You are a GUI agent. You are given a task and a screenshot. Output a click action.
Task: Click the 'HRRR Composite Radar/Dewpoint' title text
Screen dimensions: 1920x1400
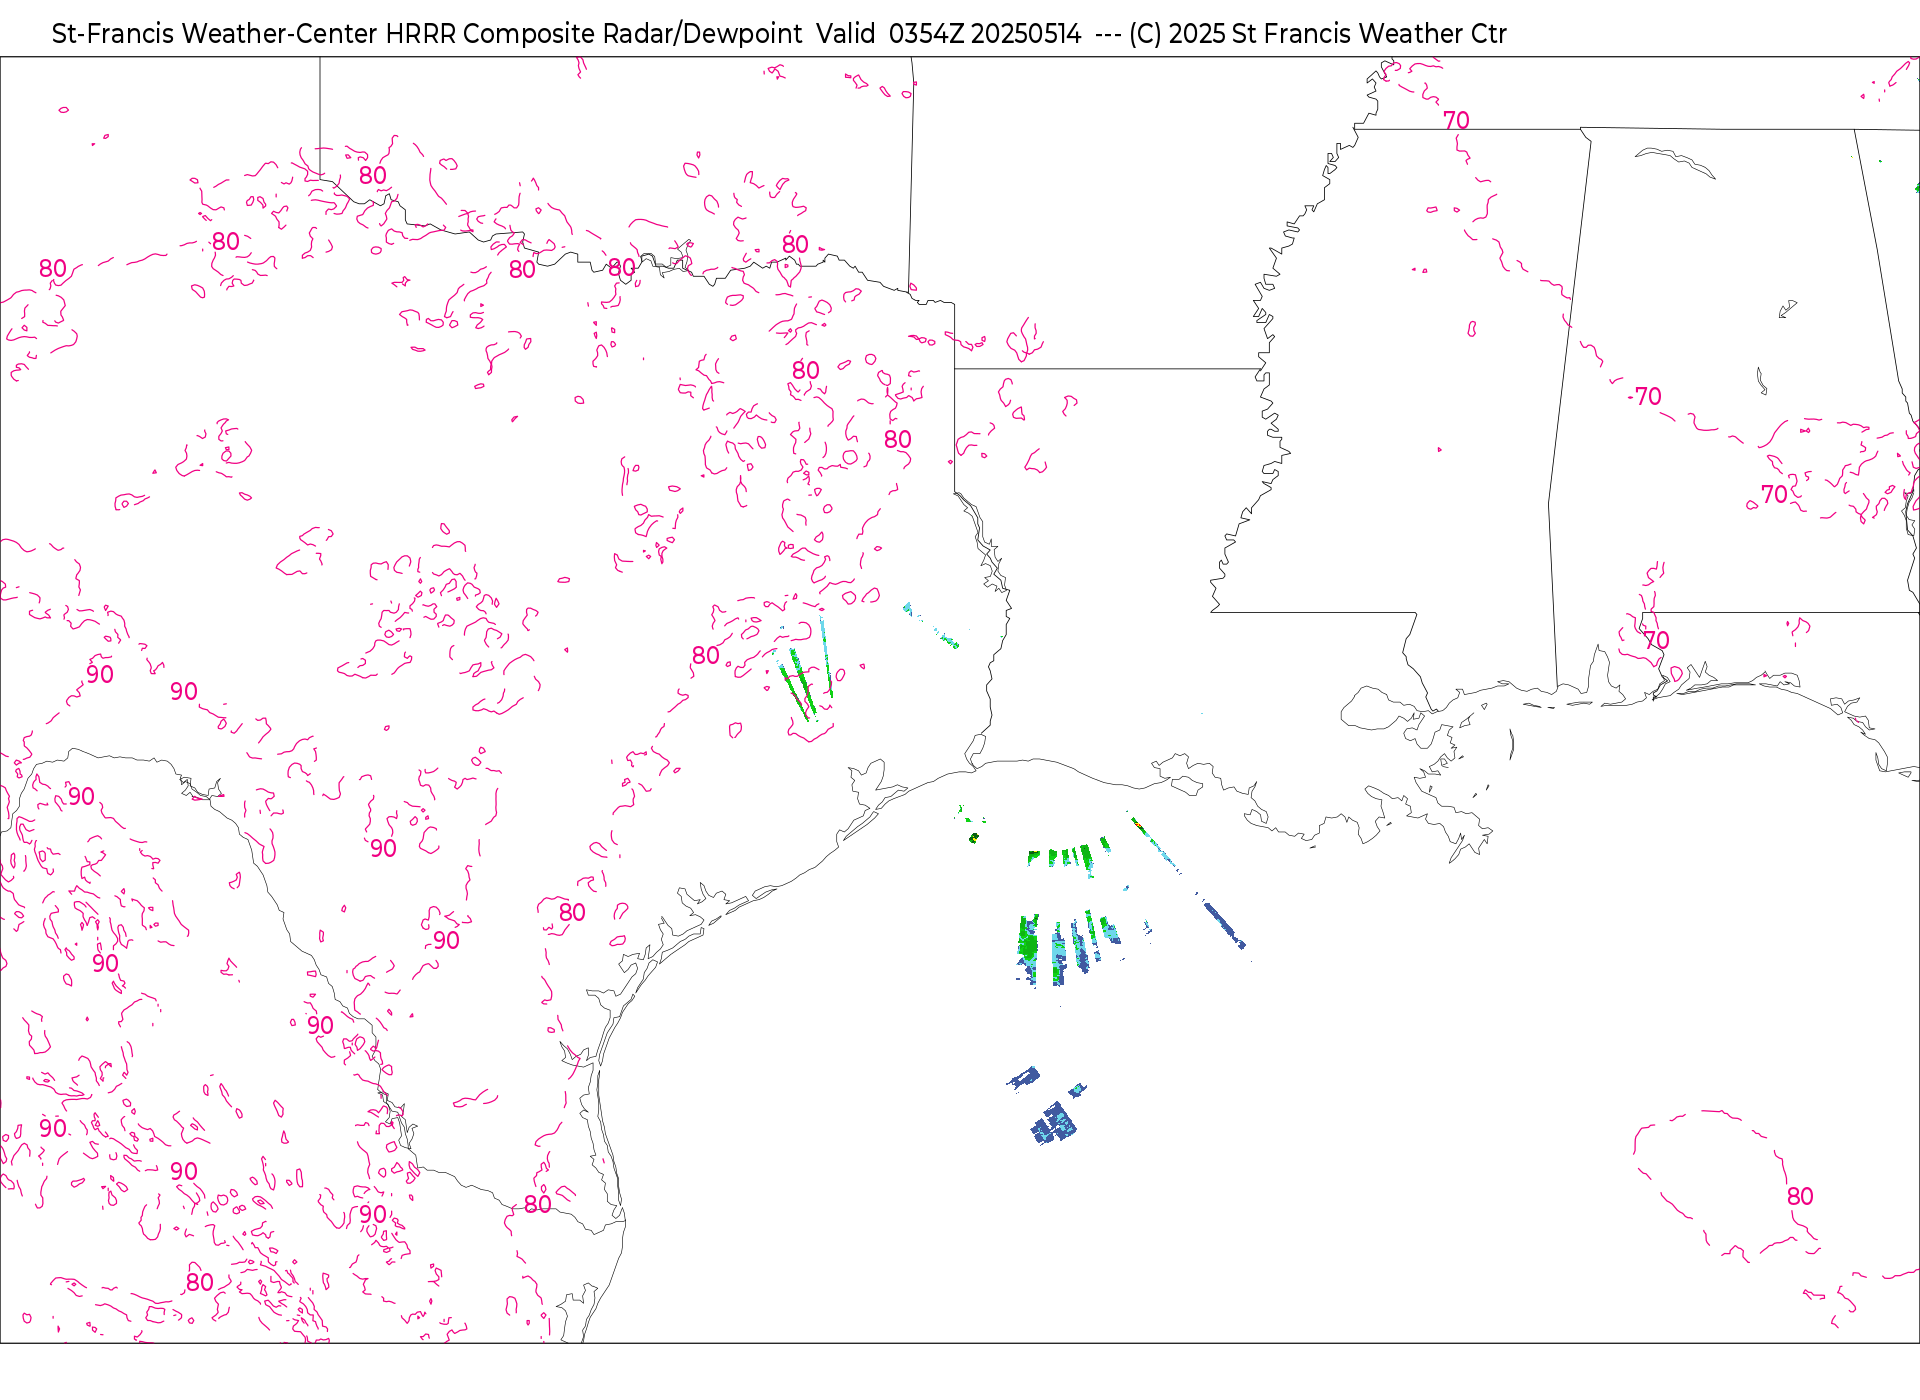tap(594, 34)
